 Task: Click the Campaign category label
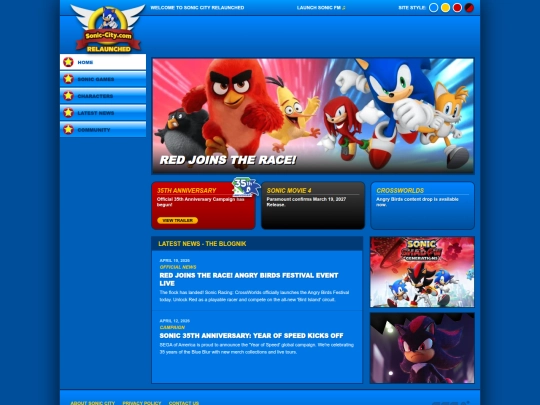click(x=172, y=327)
